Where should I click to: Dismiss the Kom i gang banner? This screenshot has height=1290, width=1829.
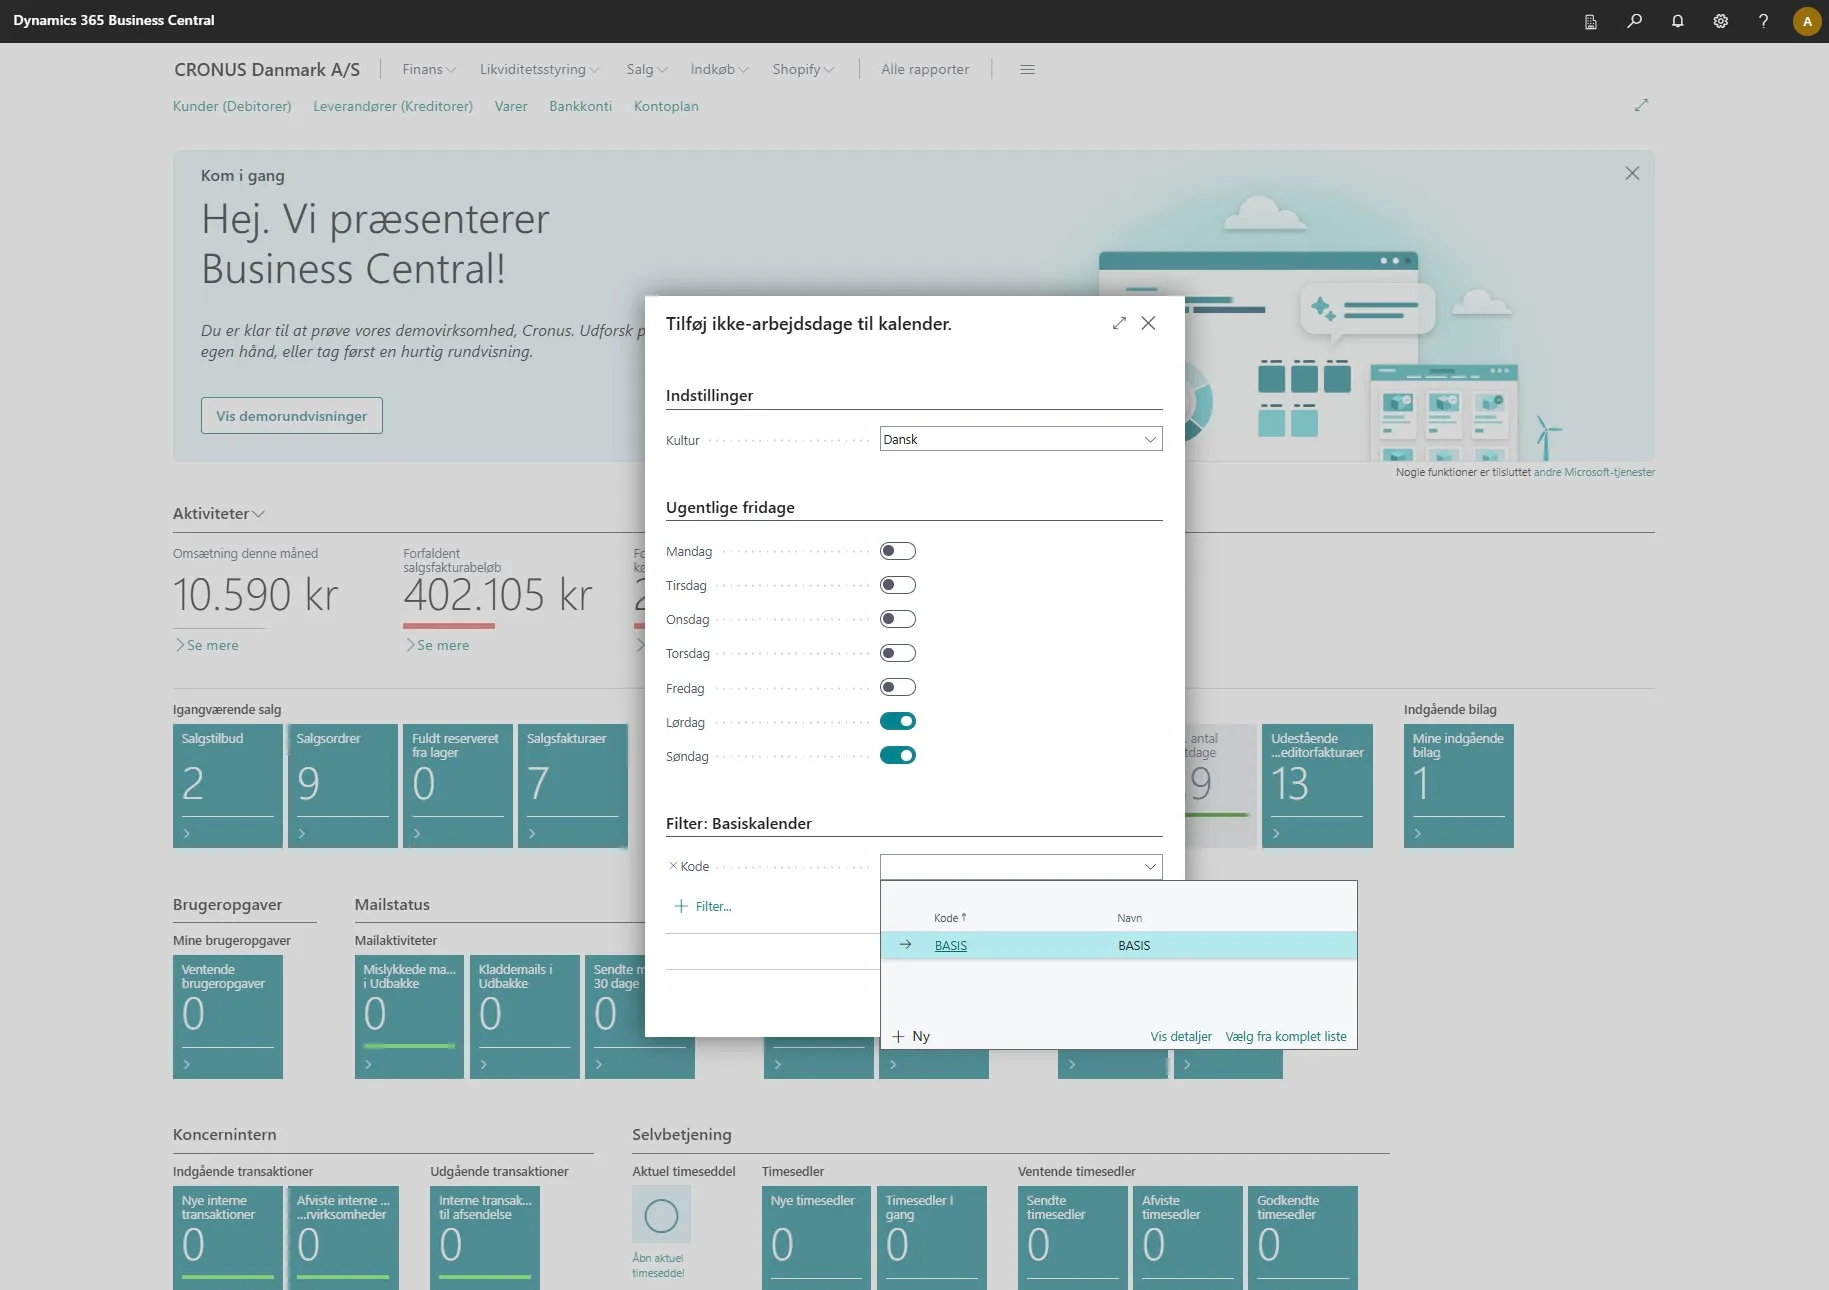[x=1632, y=173]
